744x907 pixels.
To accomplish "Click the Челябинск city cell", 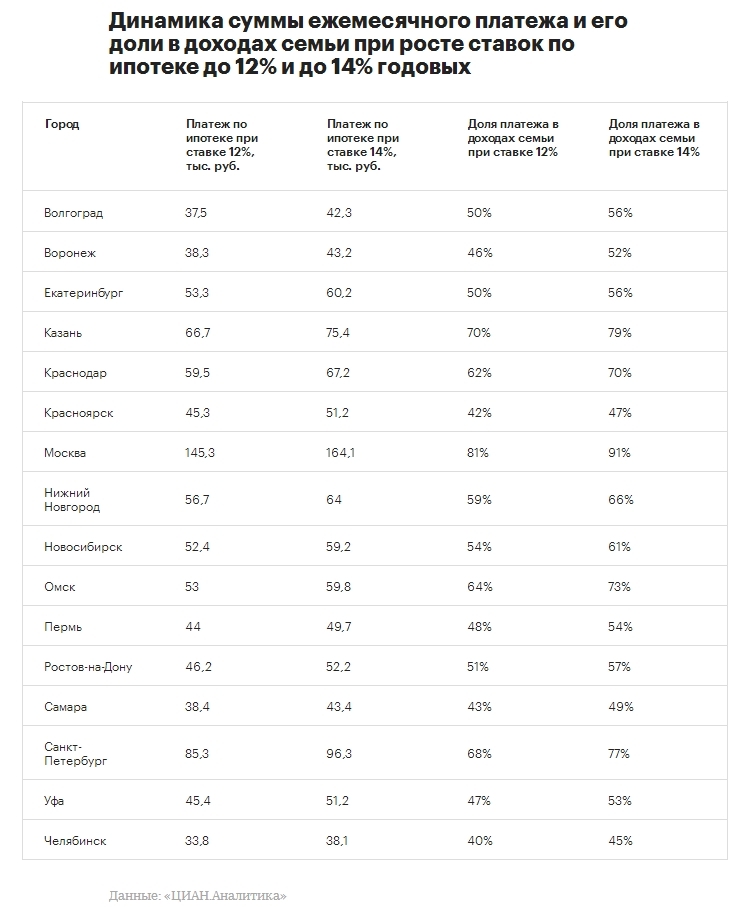I will tap(75, 841).
